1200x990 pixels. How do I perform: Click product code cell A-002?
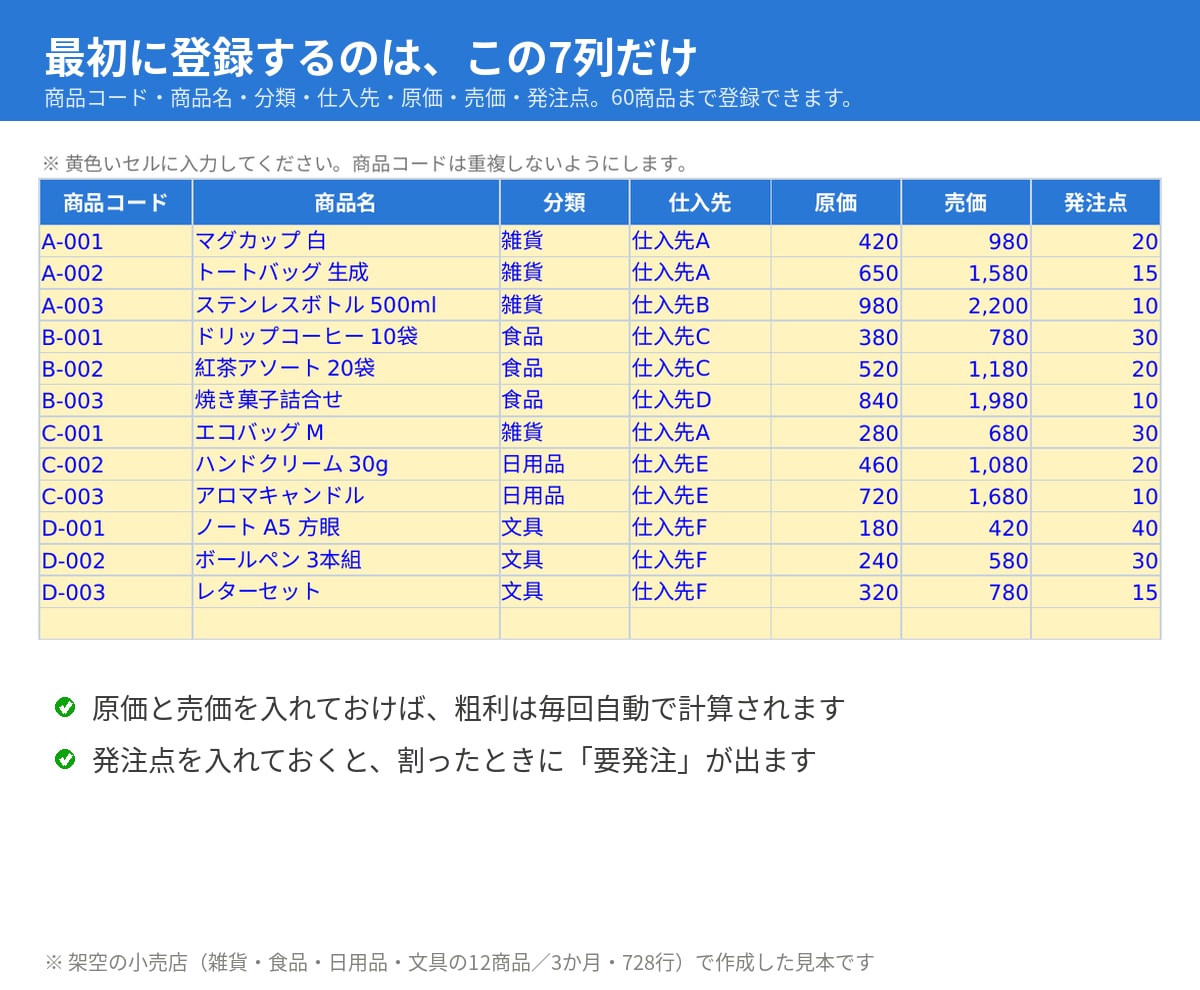click(116, 273)
